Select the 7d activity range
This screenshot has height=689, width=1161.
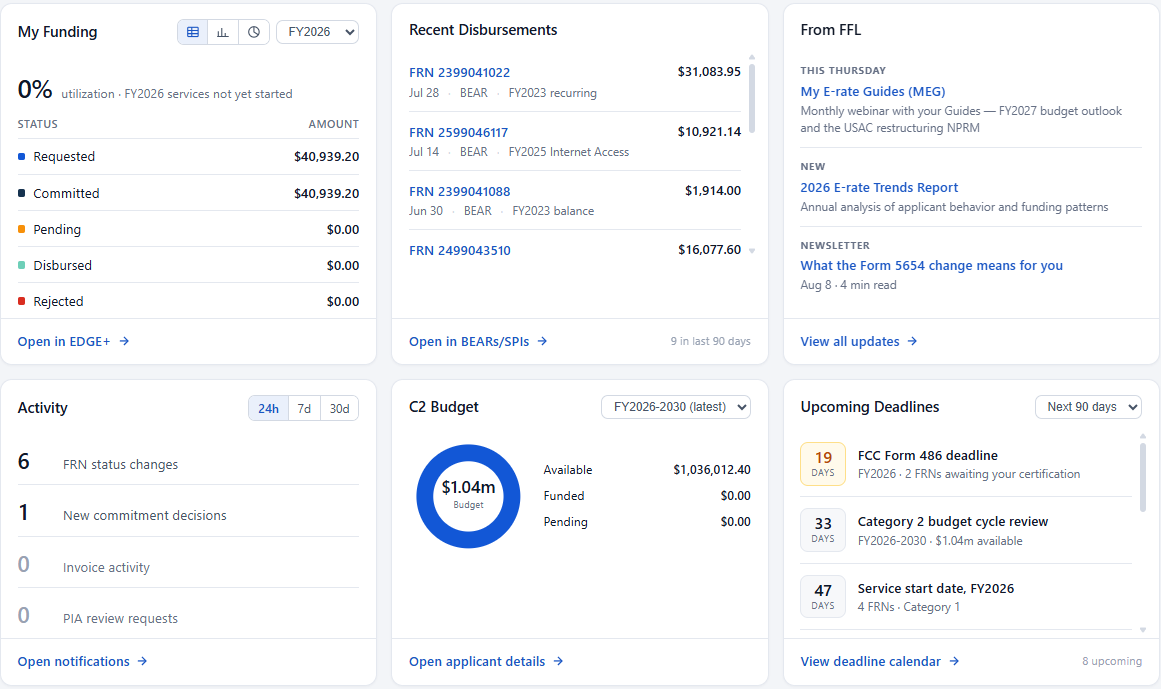[x=304, y=409]
